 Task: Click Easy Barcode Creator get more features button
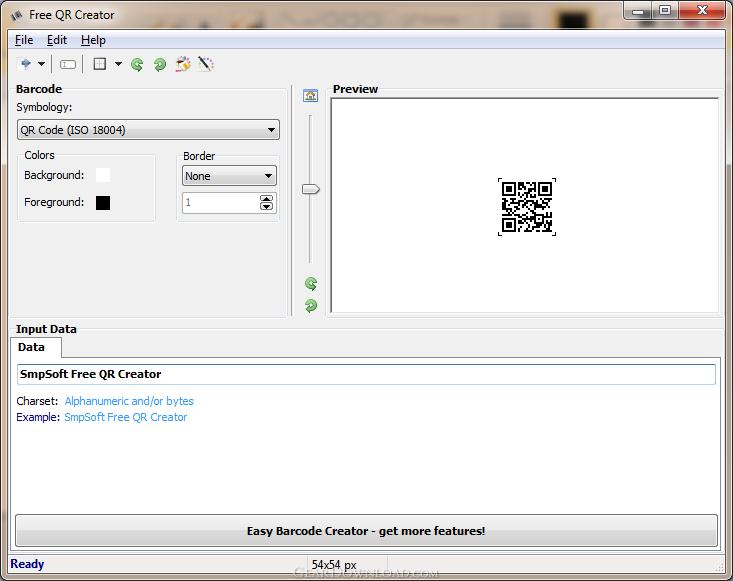point(366,531)
